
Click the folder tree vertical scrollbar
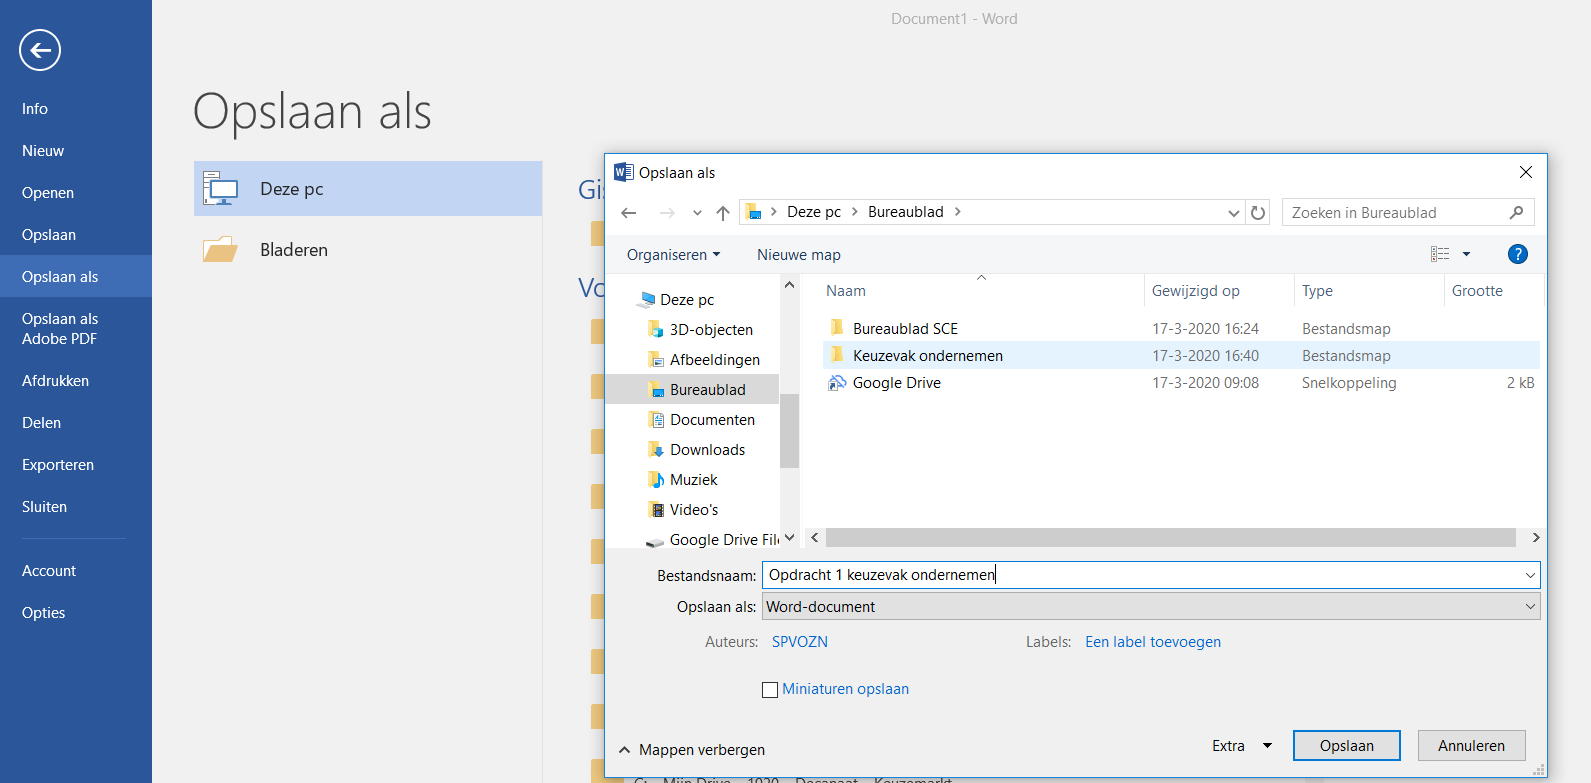789,430
